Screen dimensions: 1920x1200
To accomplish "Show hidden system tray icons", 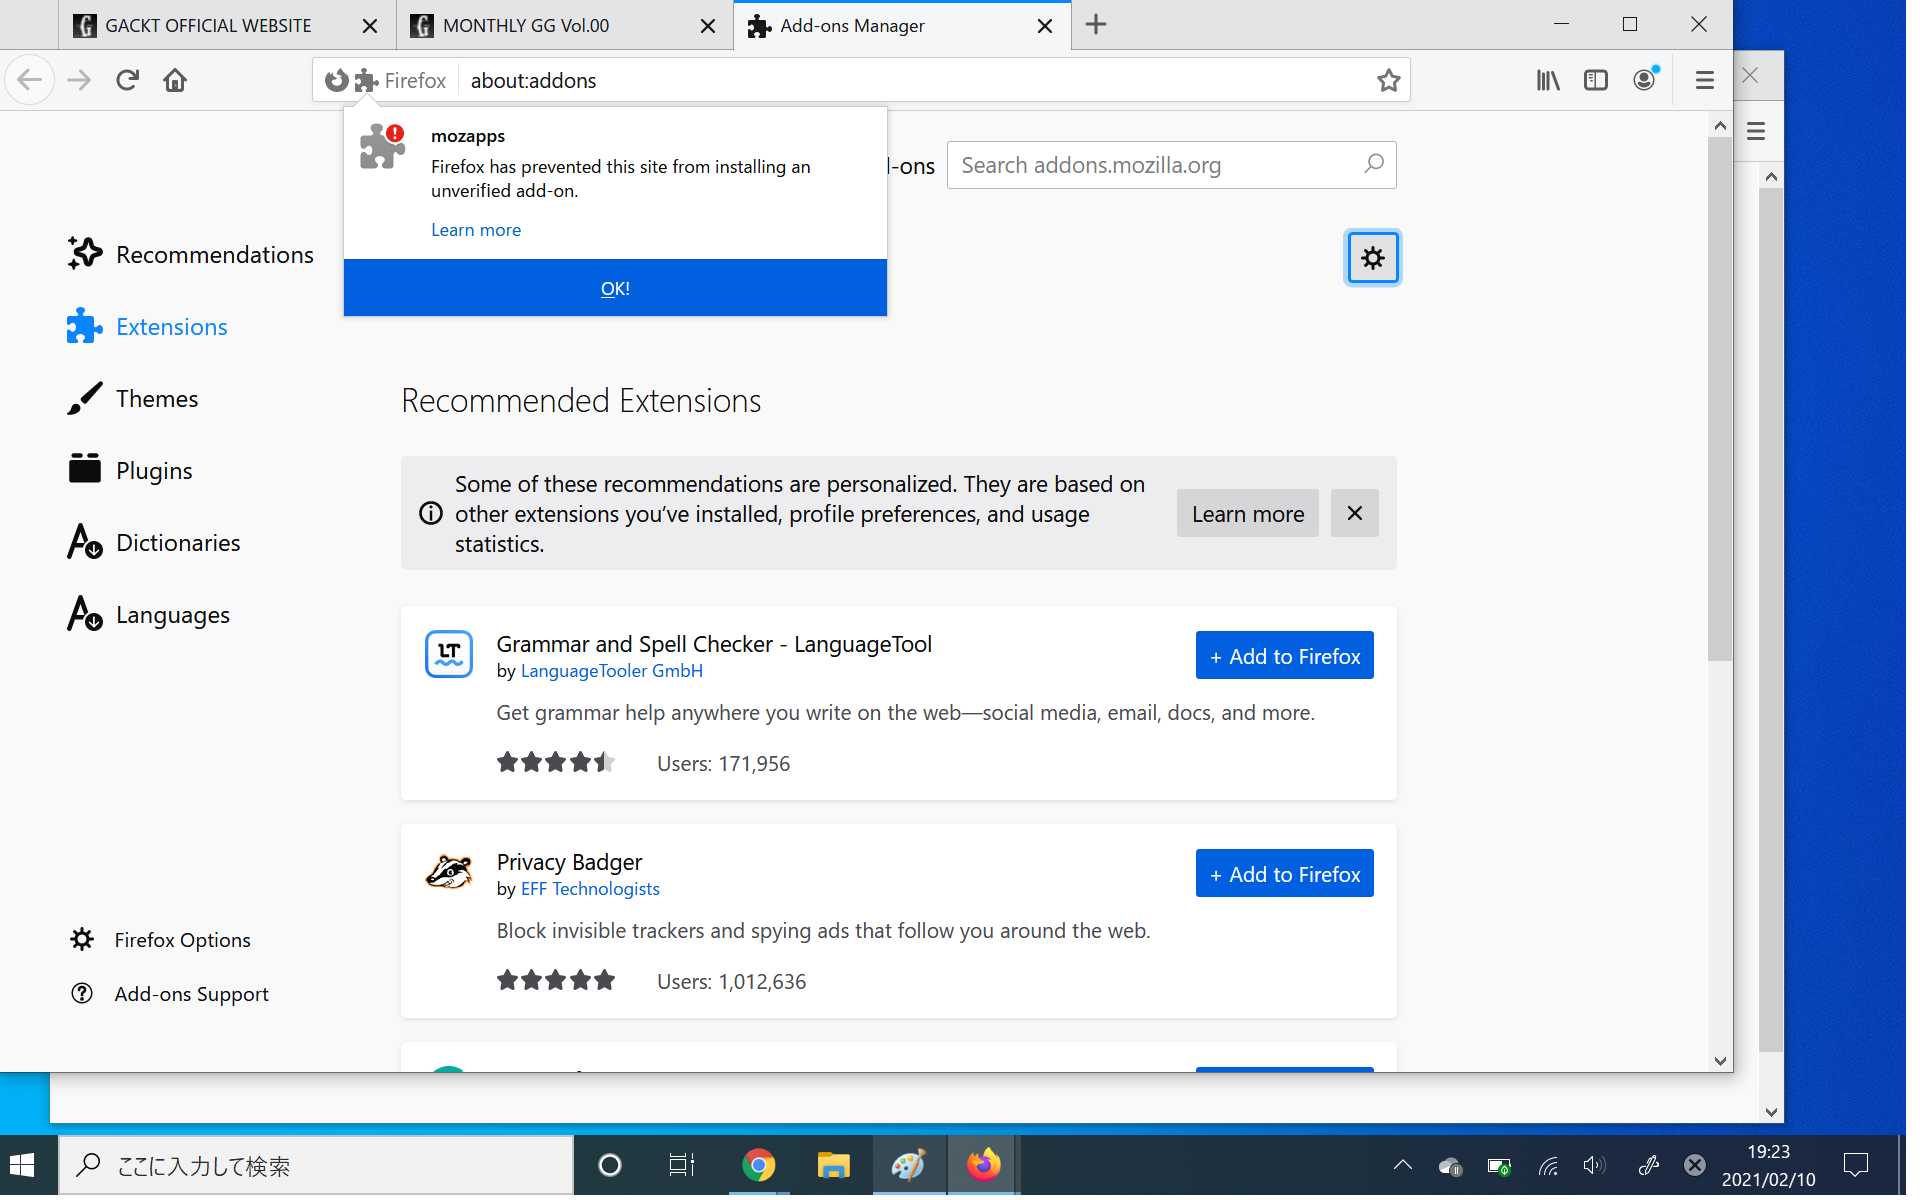I will click(x=1403, y=1165).
